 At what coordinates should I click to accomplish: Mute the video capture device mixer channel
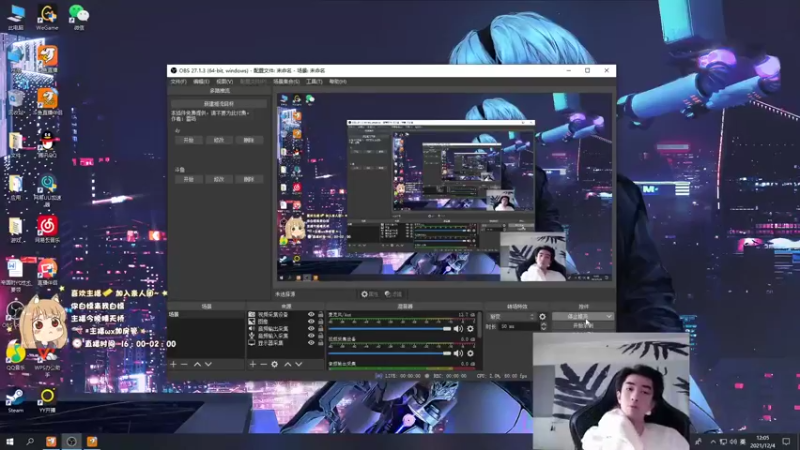458,353
